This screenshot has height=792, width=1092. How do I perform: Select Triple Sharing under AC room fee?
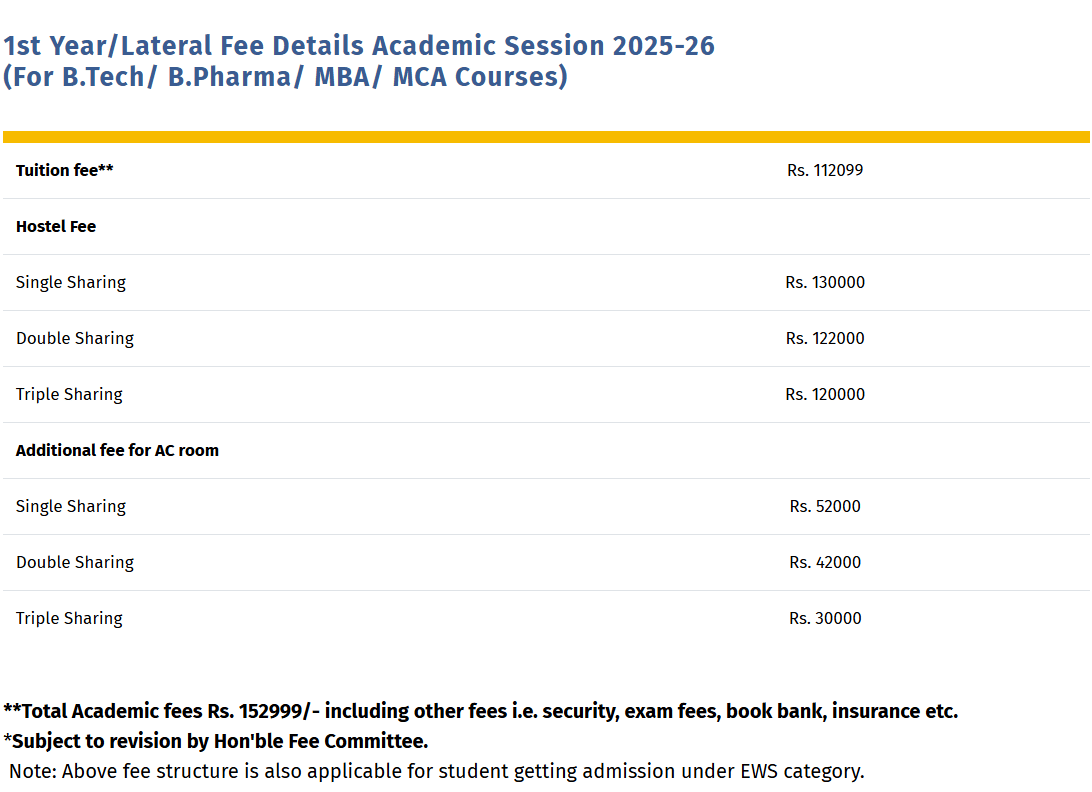coord(69,618)
